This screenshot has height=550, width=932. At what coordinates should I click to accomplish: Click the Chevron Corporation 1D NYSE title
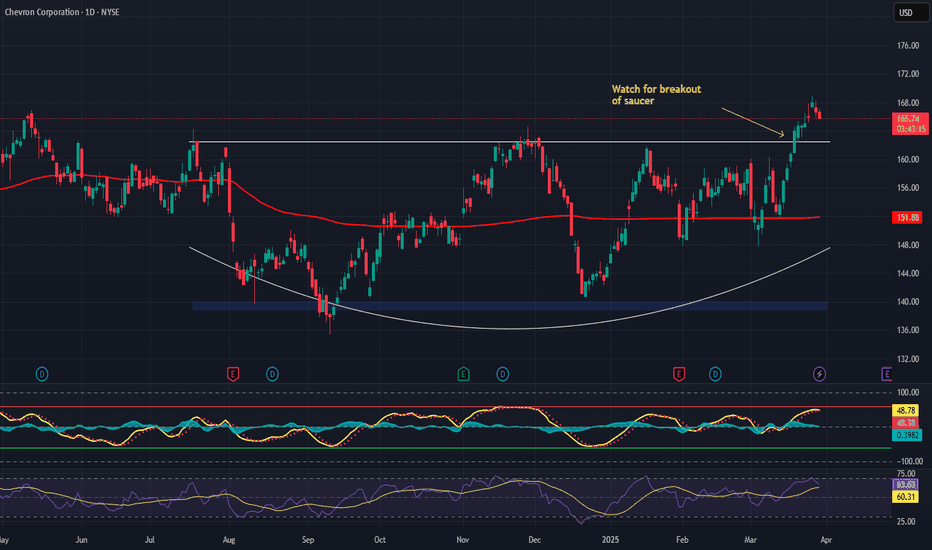coord(62,12)
